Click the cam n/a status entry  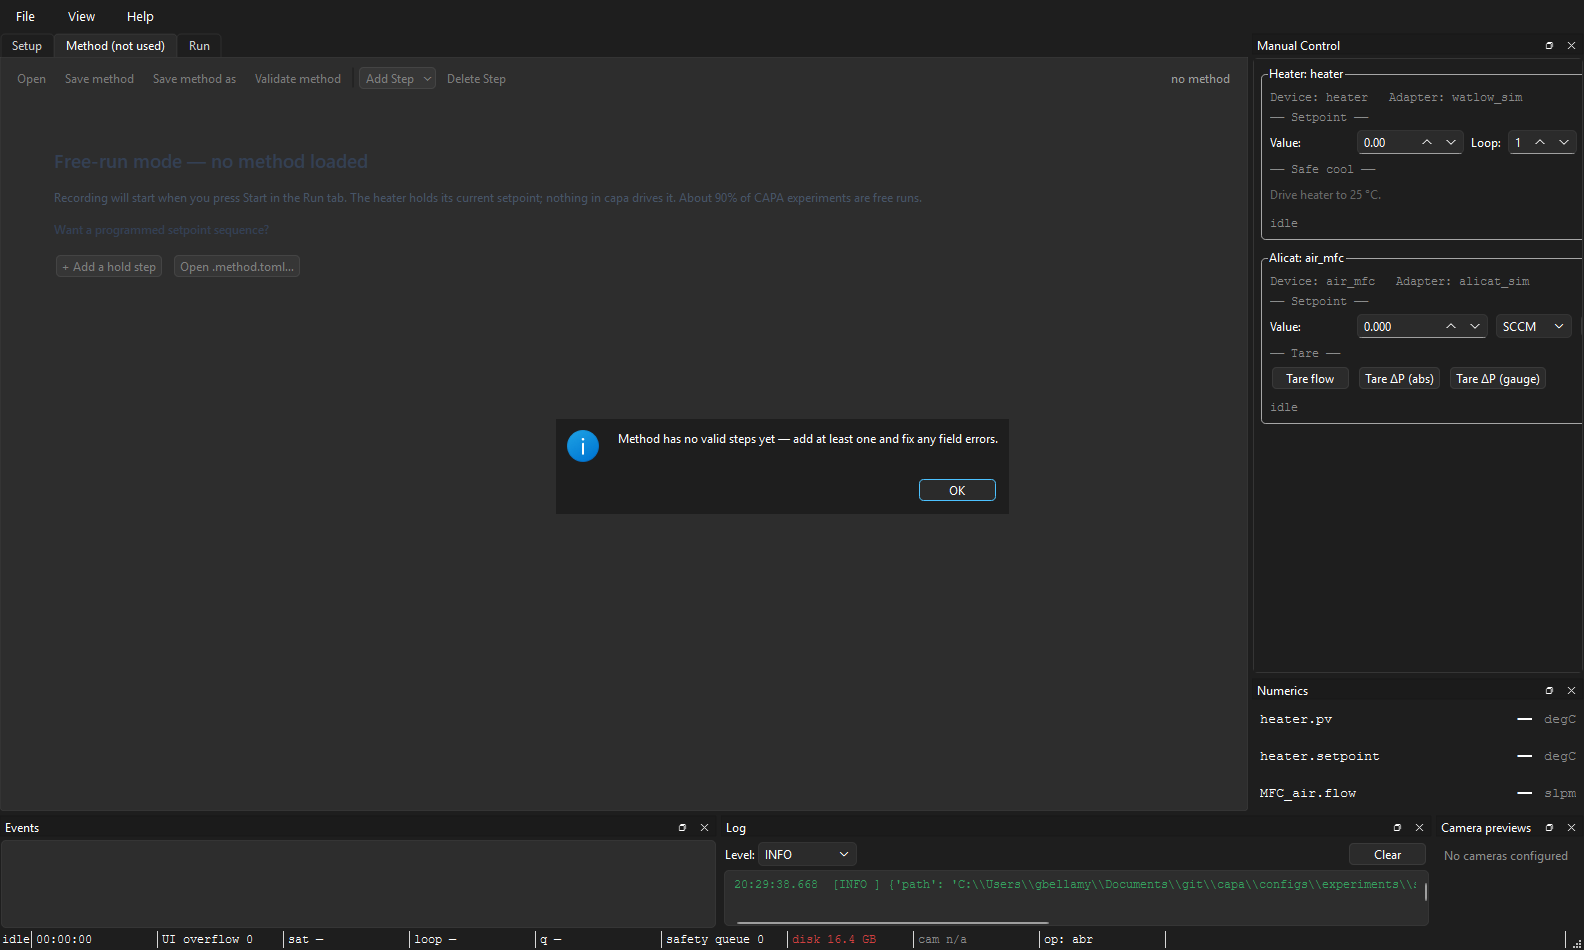tap(942, 939)
